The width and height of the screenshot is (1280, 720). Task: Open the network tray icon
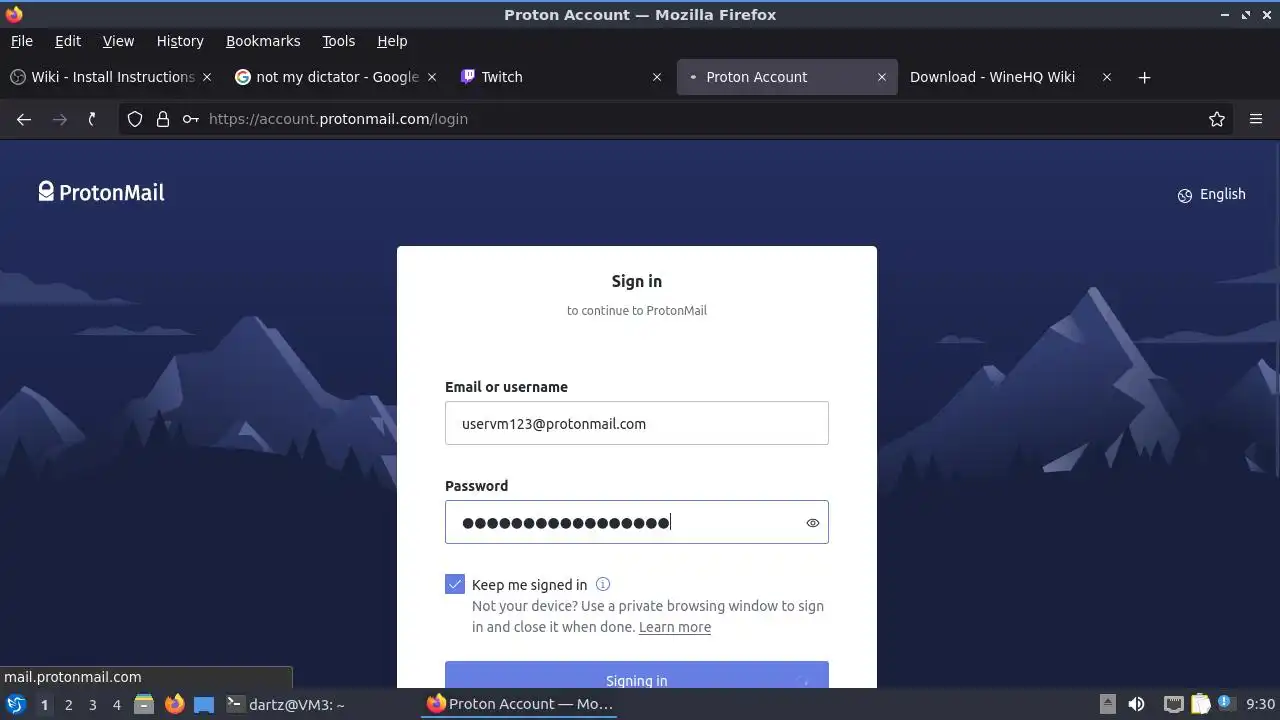1173,704
